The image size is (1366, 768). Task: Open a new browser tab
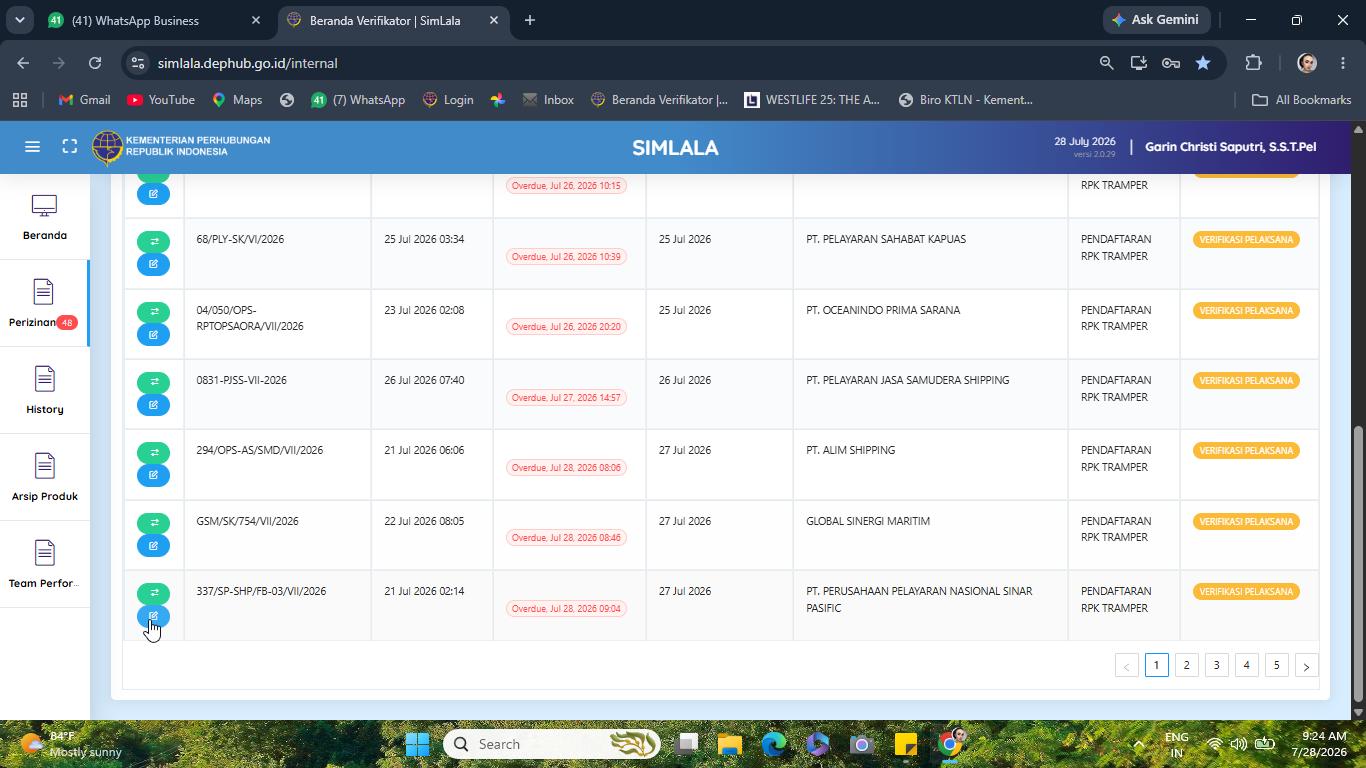coord(530,20)
